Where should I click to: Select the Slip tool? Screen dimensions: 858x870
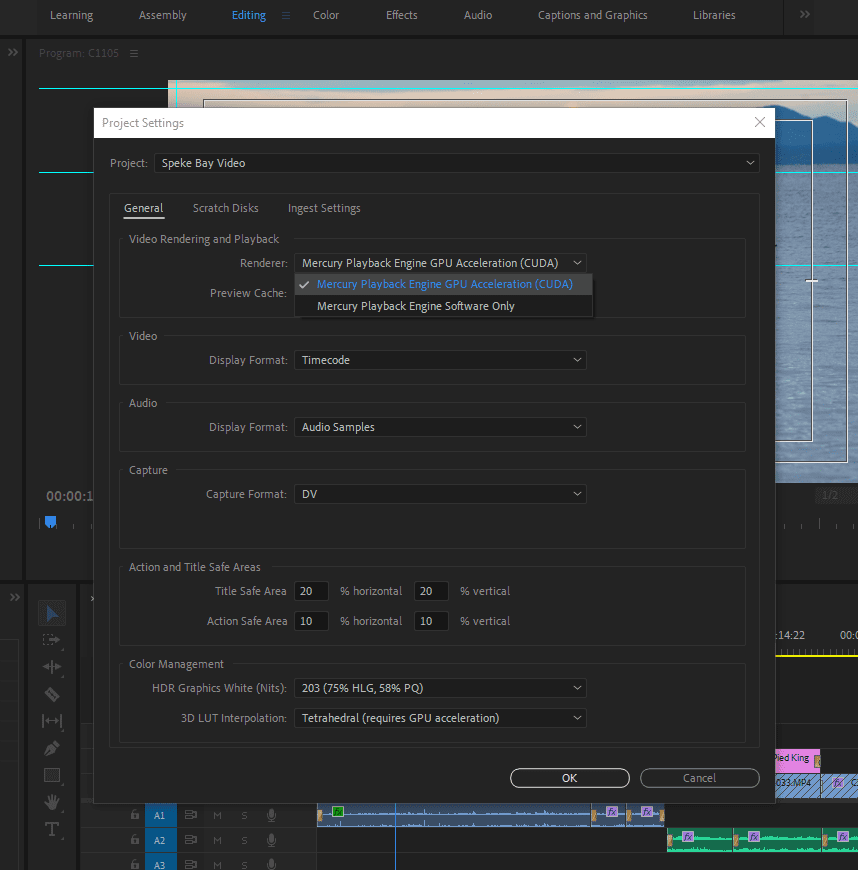pos(52,721)
